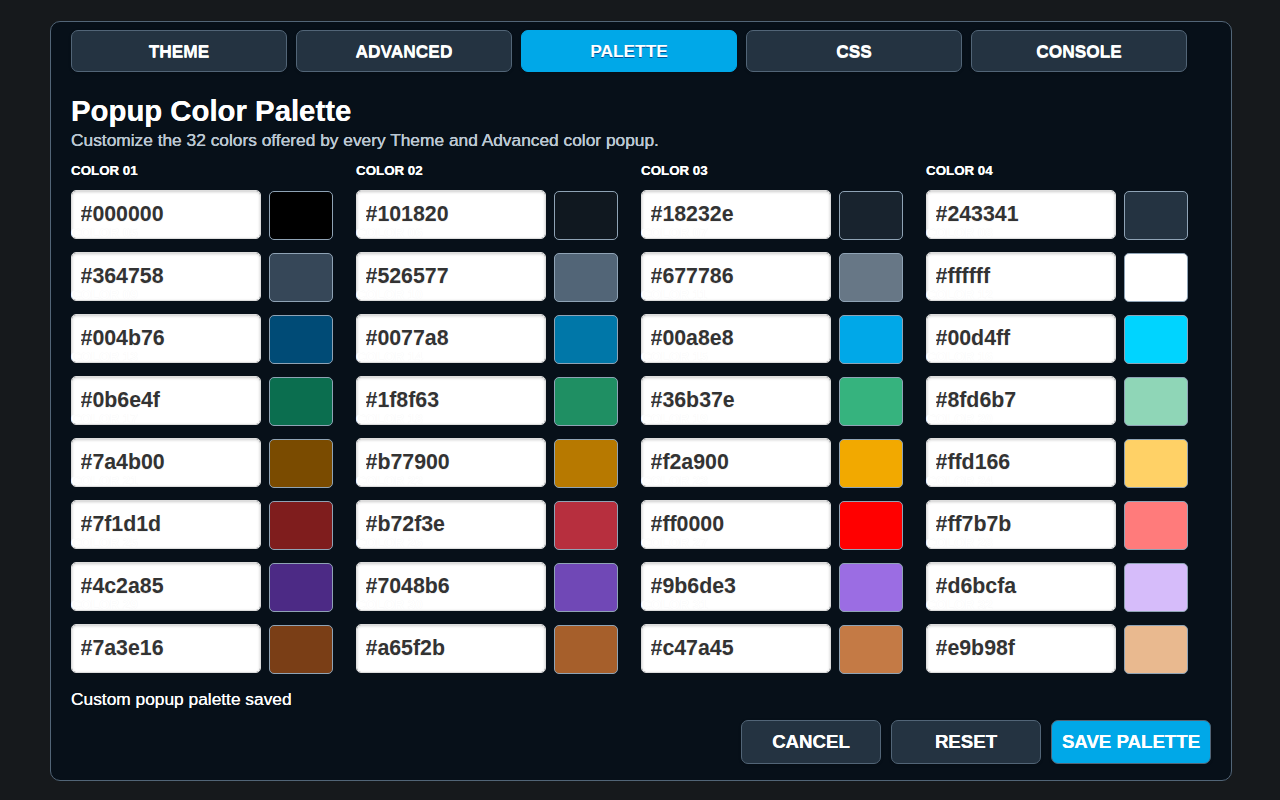Viewport: 1280px width, 800px height.
Task: Pick the lavender #d6bcfa color swatch
Action: (1156, 587)
